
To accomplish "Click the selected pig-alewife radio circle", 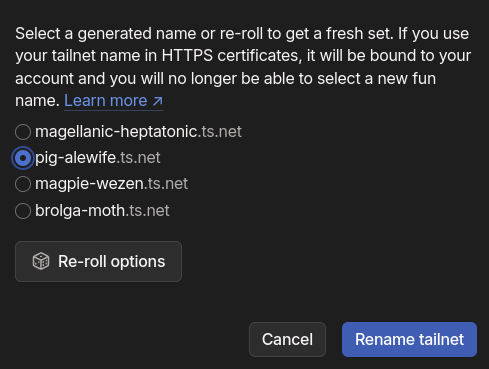I will click(23, 158).
